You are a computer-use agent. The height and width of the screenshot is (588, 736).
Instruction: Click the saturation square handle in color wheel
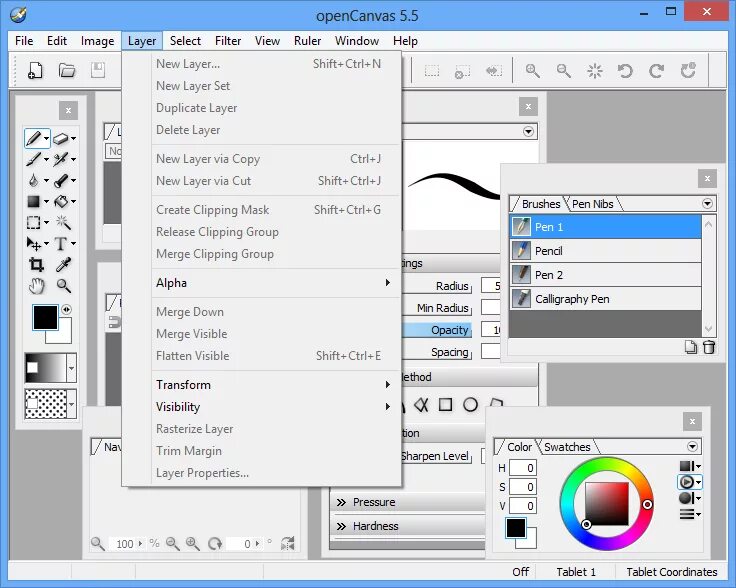586,524
